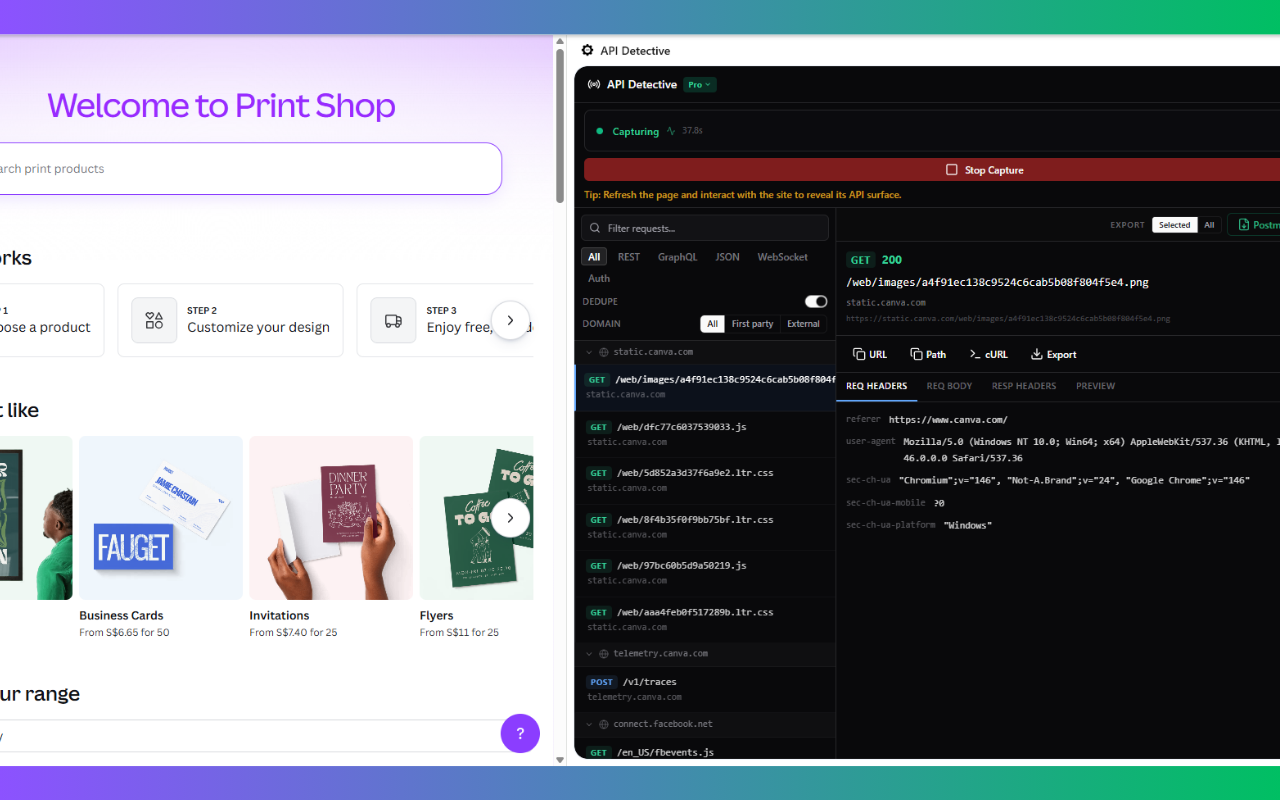
Task: Copy the request URL with the URL button
Action: [870, 354]
